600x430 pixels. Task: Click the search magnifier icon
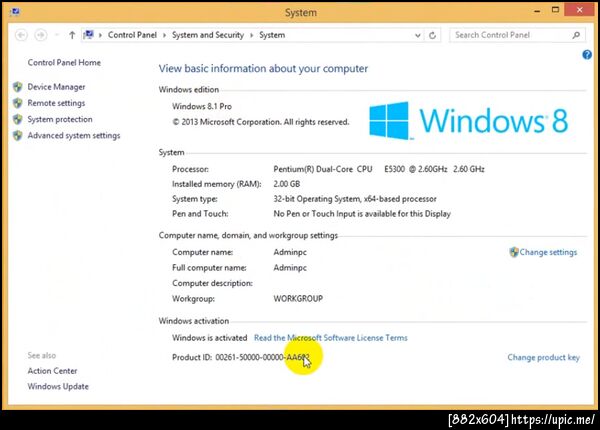[576, 35]
